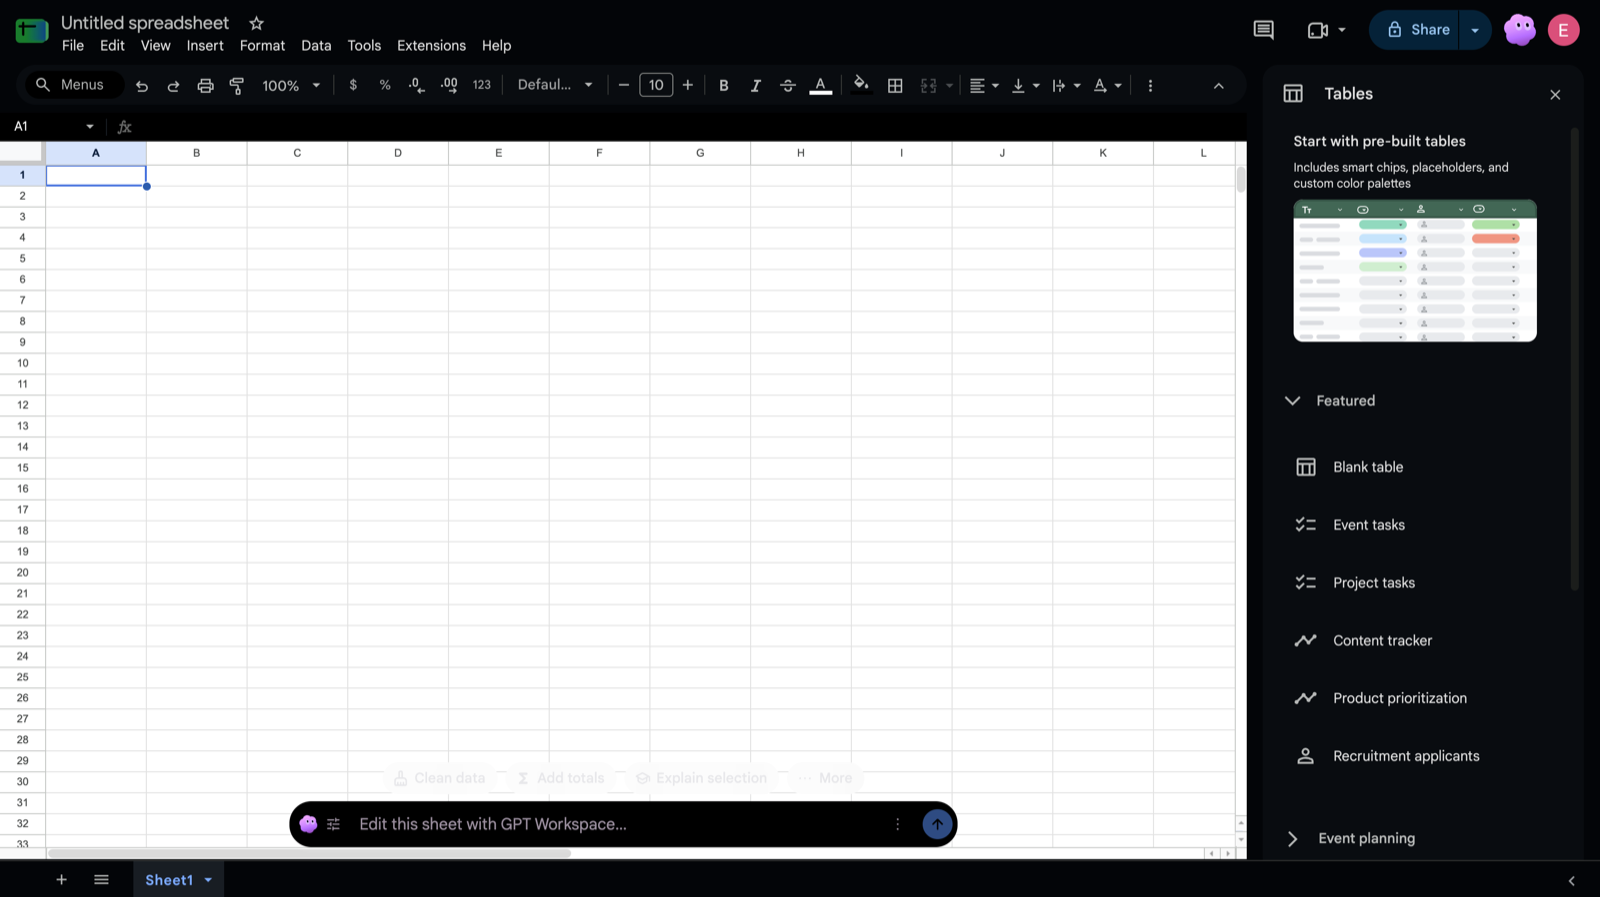Toggle strikethrough formatting

click(788, 85)
